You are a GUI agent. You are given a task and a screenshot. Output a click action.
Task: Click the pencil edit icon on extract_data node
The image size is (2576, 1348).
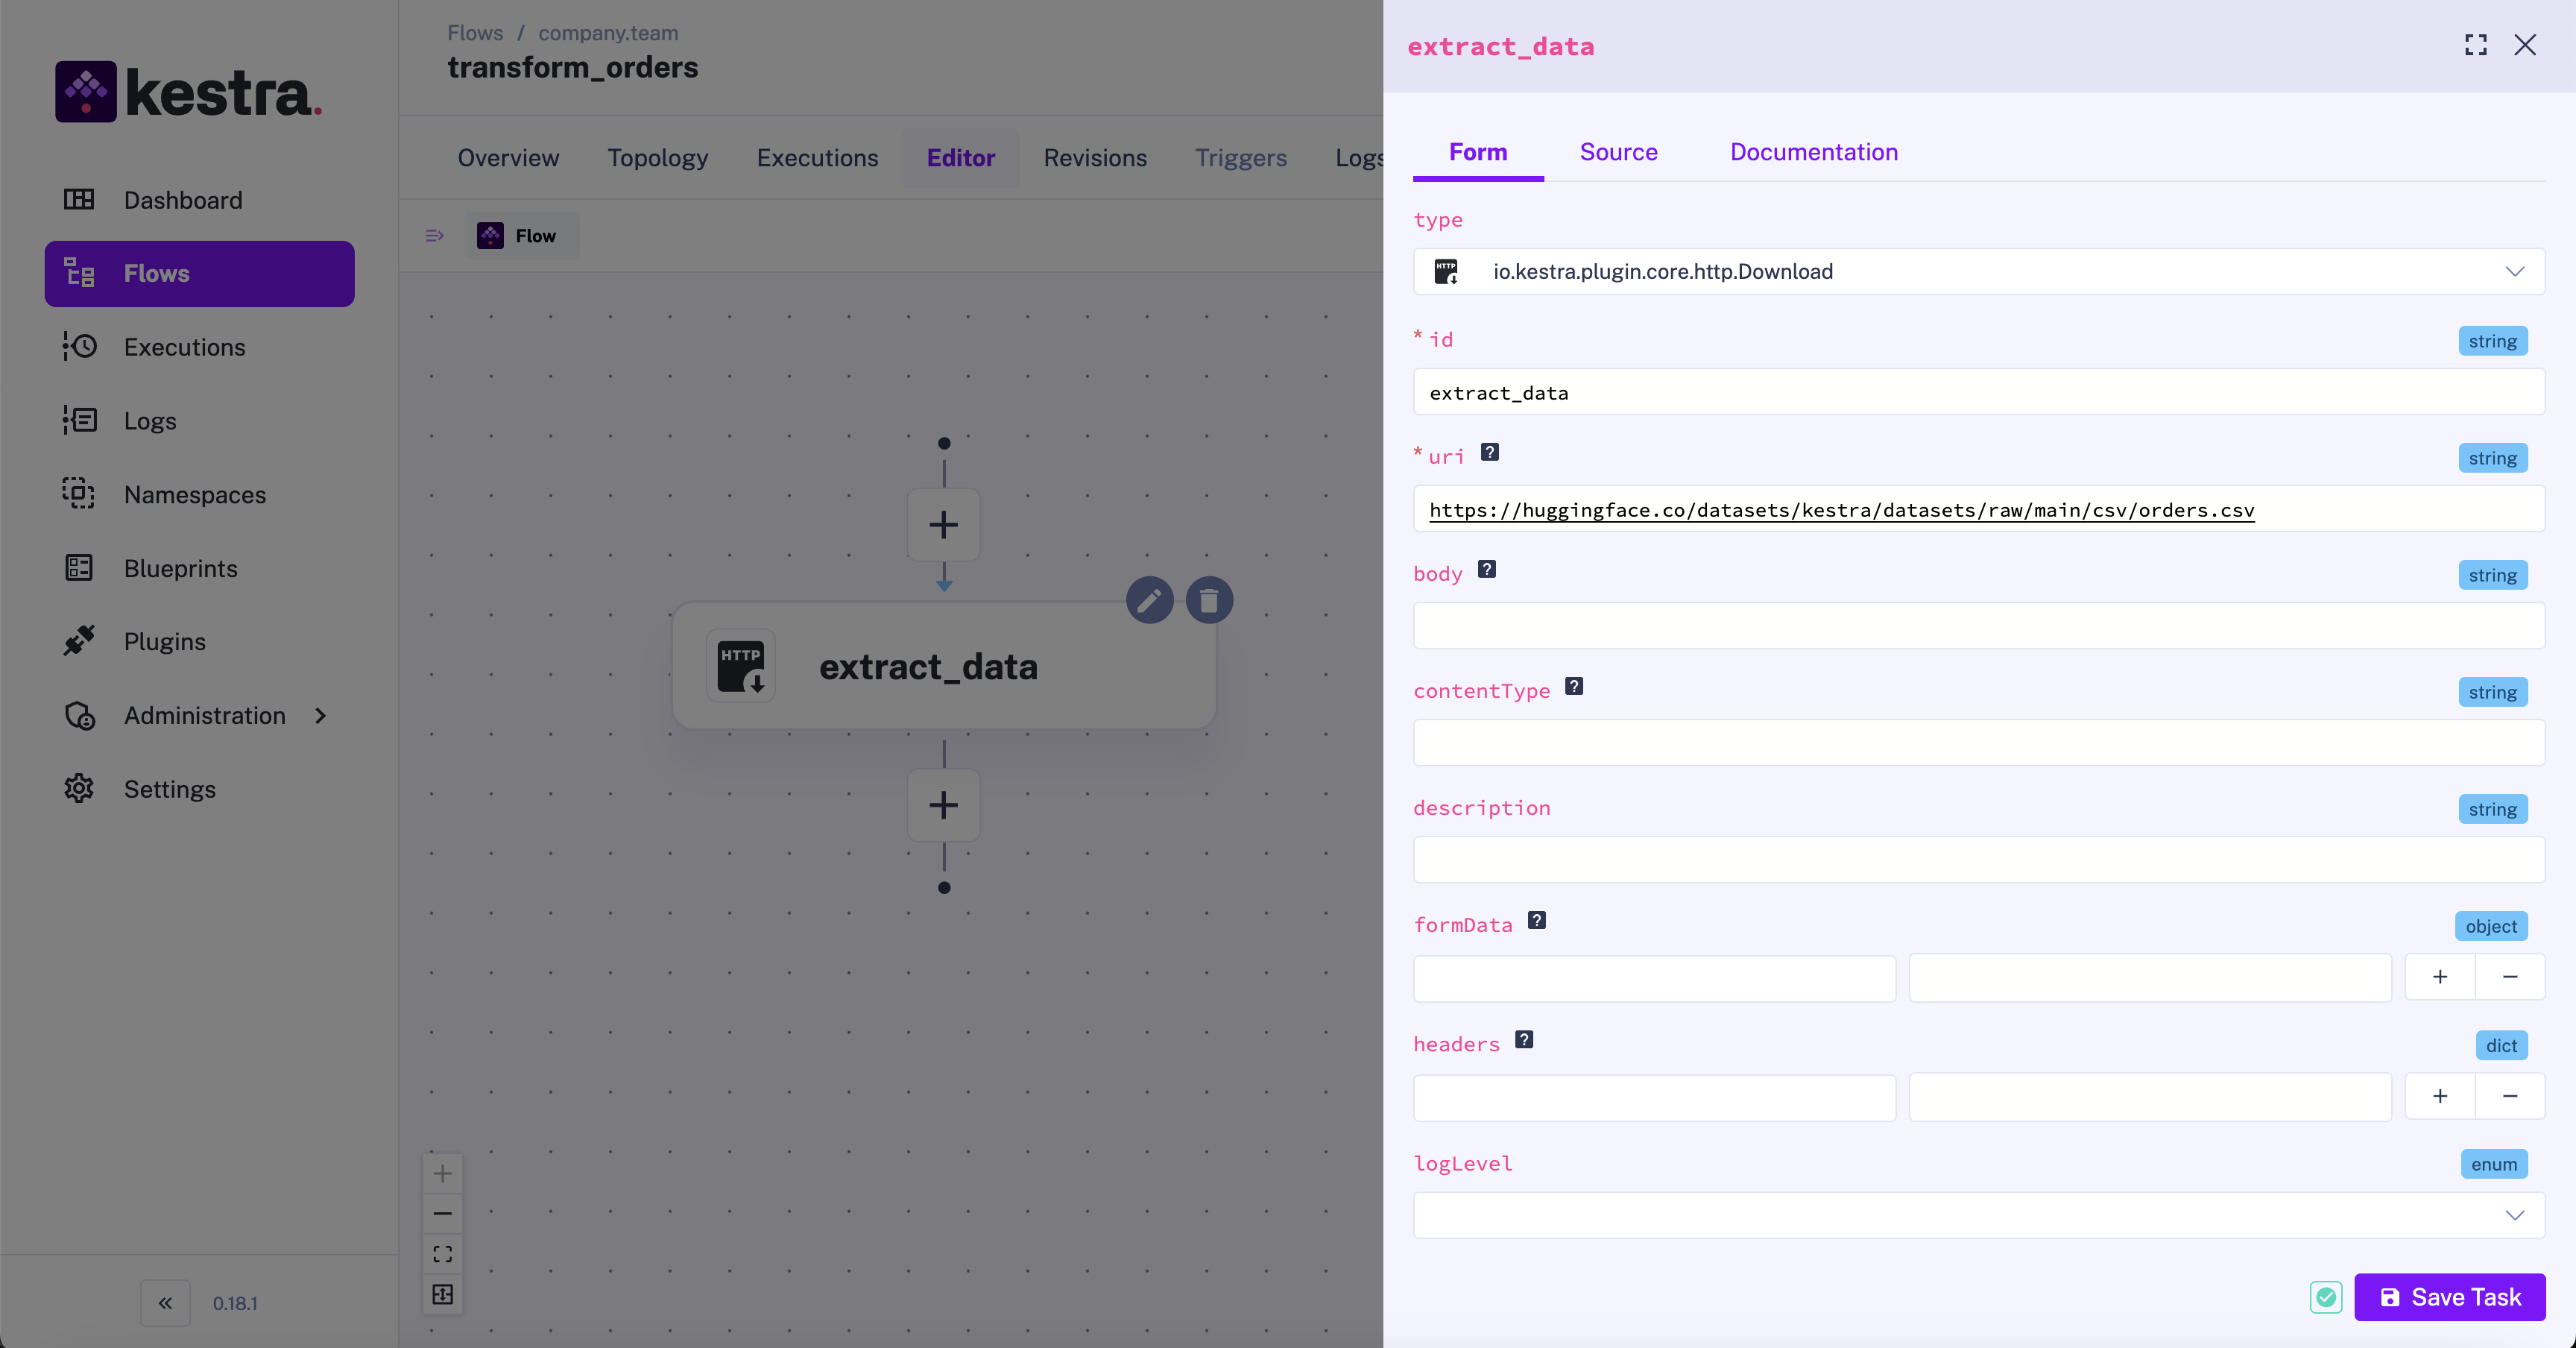click(1149, 600)
